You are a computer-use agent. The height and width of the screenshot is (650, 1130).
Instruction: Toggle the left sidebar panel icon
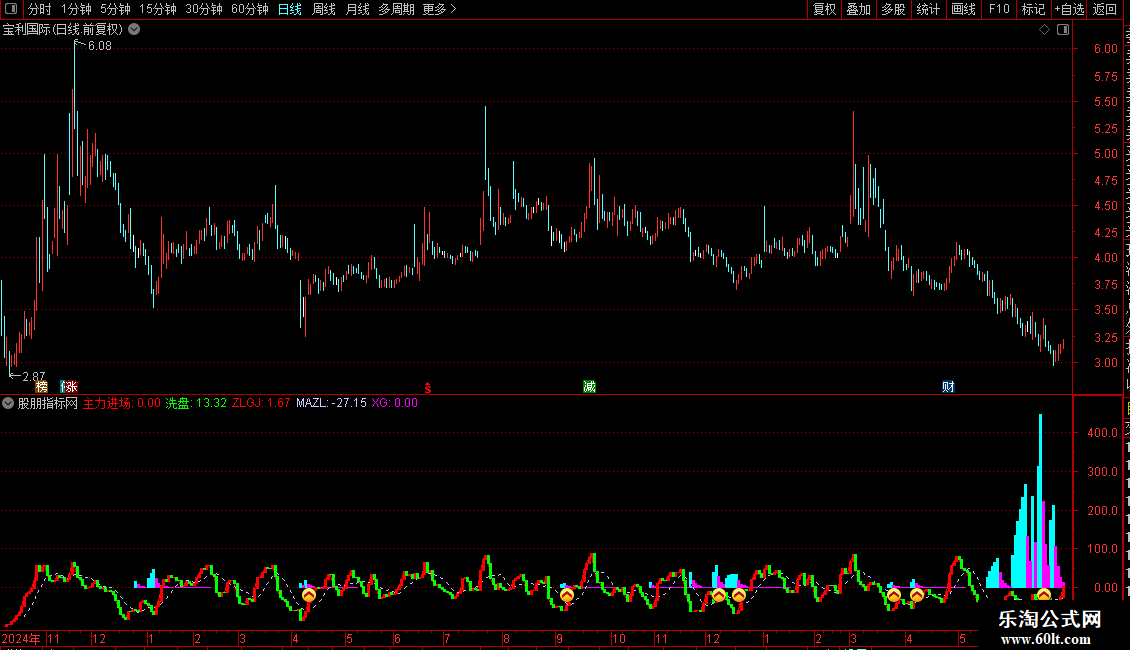11,9
